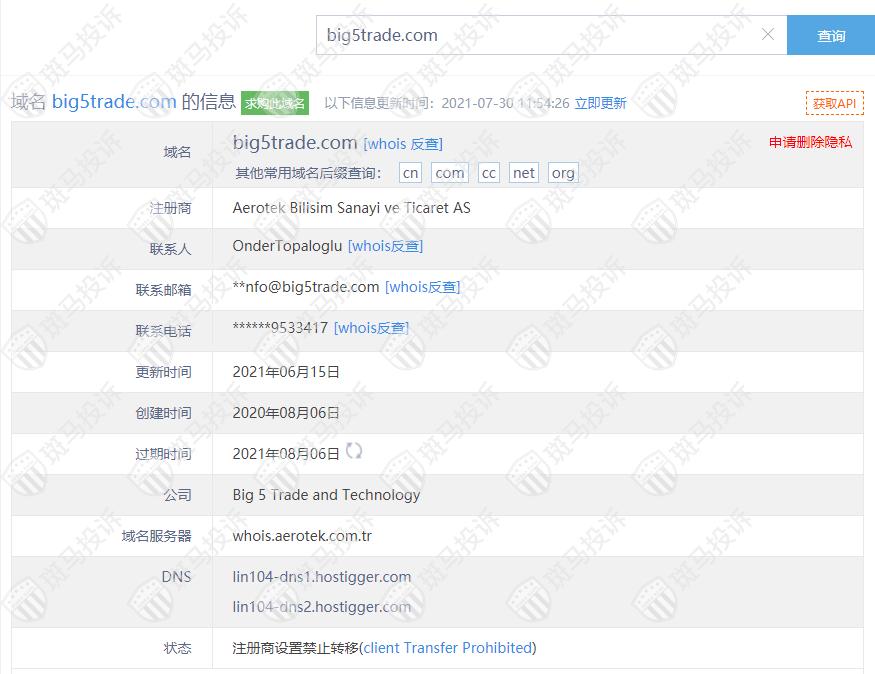Select the org domain suffix
This screenshot has width=875, height=674.
pos(563,172)
